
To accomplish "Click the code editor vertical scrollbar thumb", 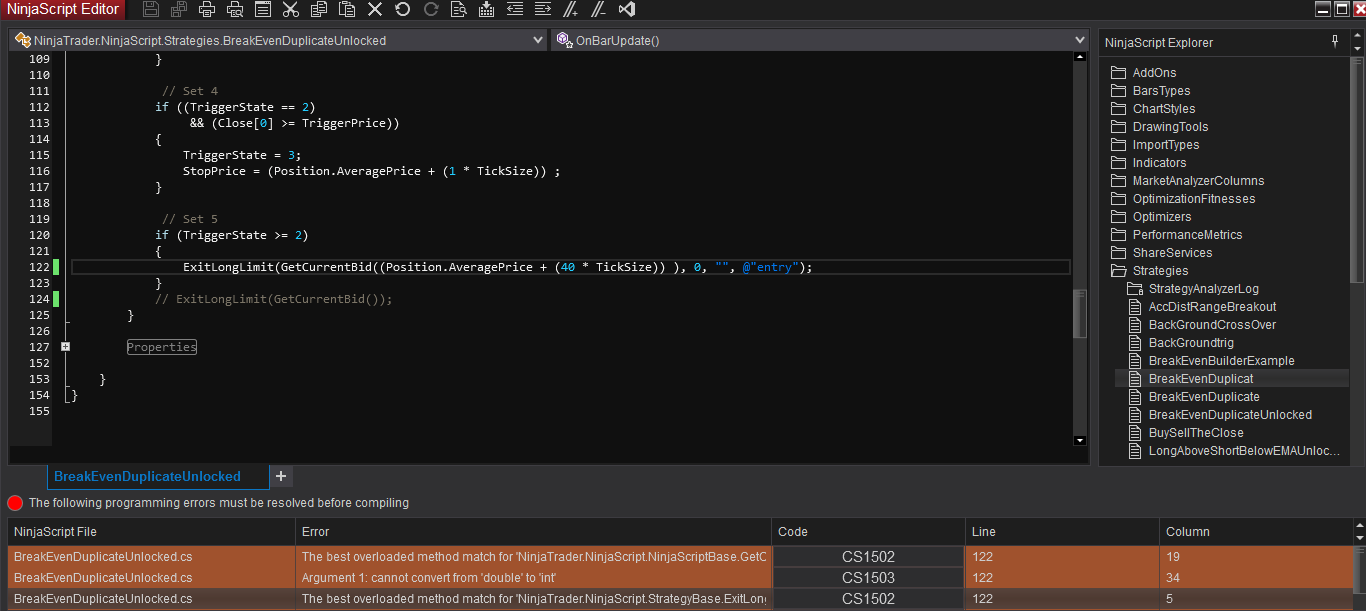I will (x=1079, y=315).
